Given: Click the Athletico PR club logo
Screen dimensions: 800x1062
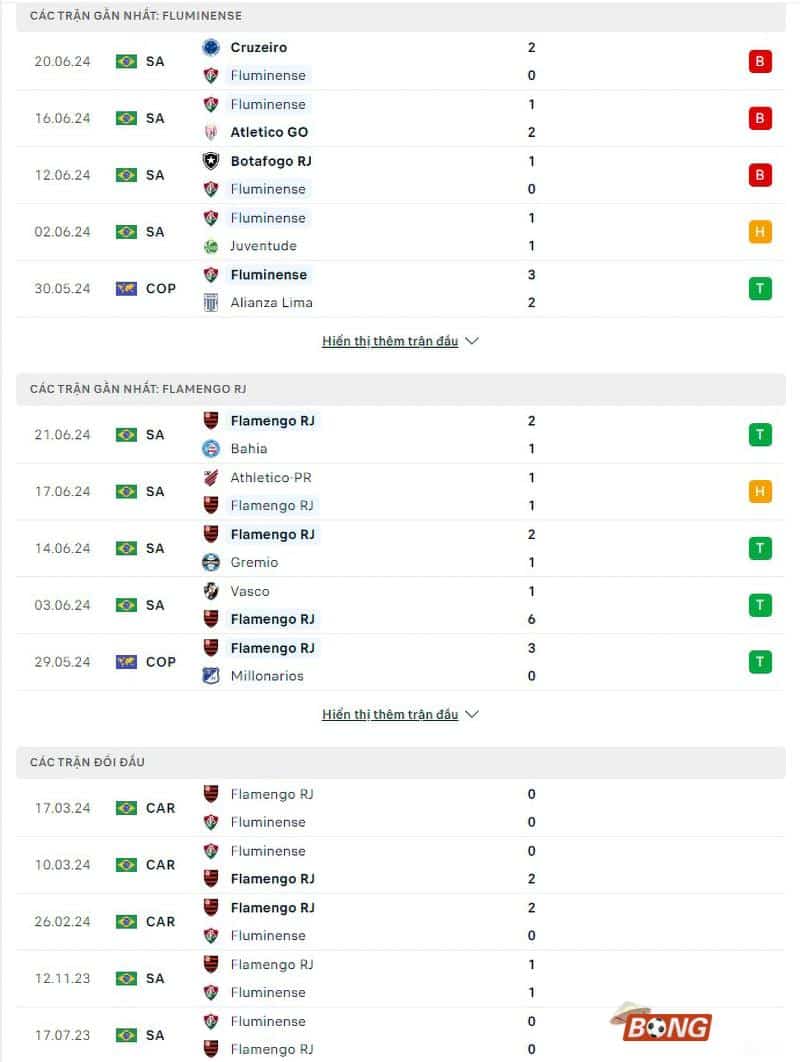Looking at the screenshot, I should [211, 477].
